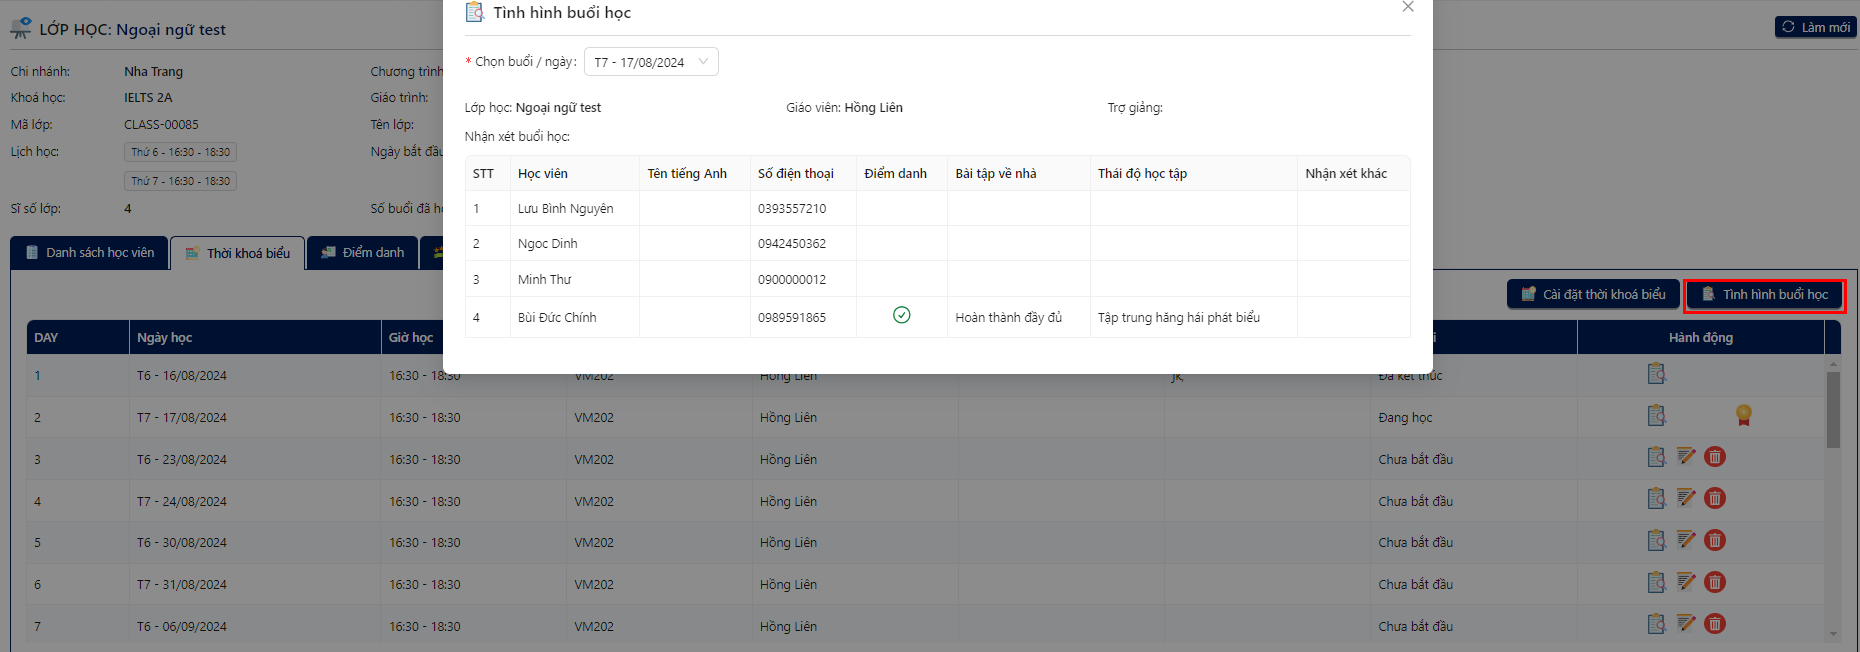
Task: Delete the 23/08/2024 session
Action: (1715, 457)
